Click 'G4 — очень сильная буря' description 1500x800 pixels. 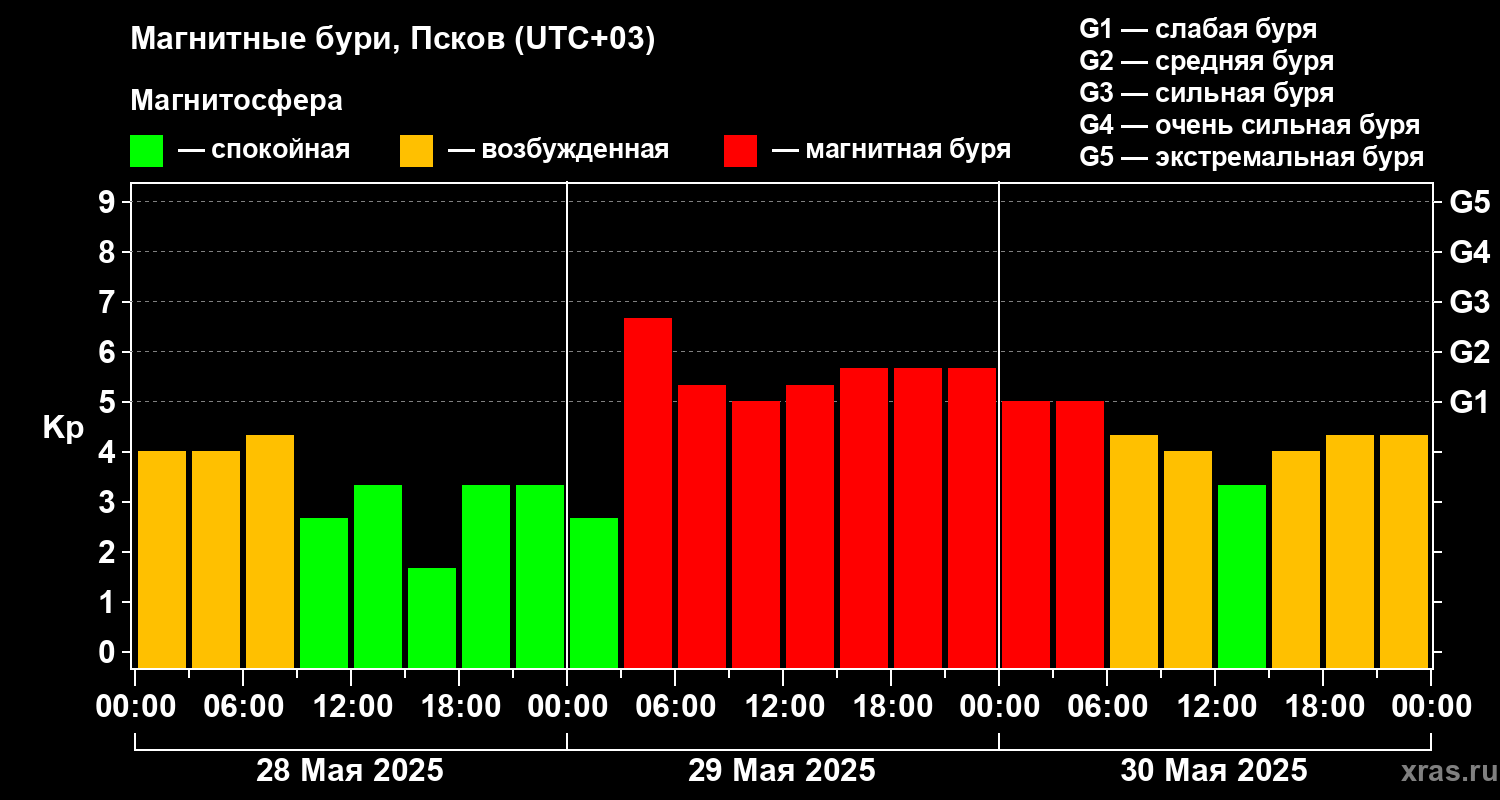click(1250, 125)
